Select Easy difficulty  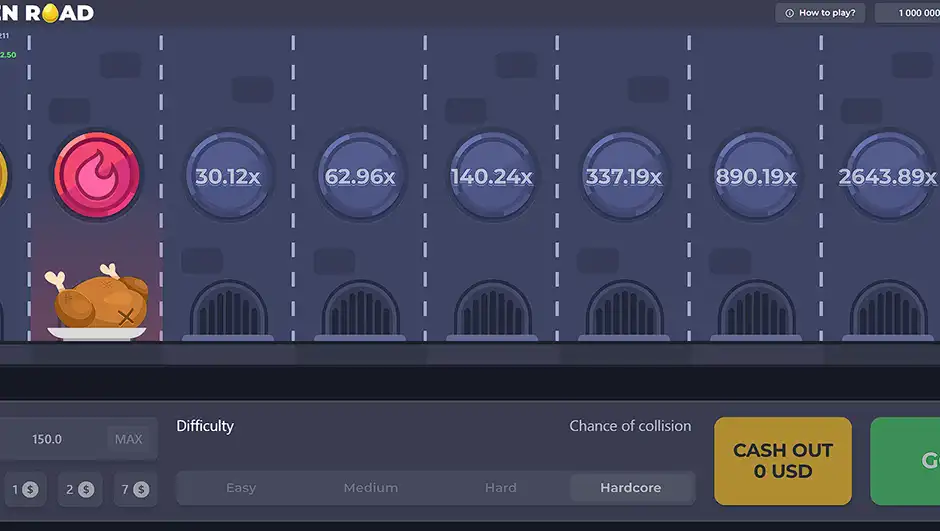241,488
